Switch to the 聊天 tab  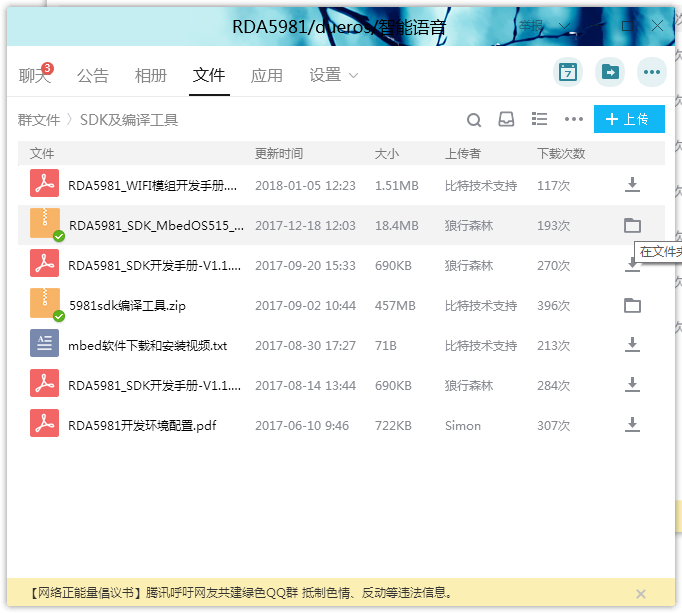click(x=35, y=75)
